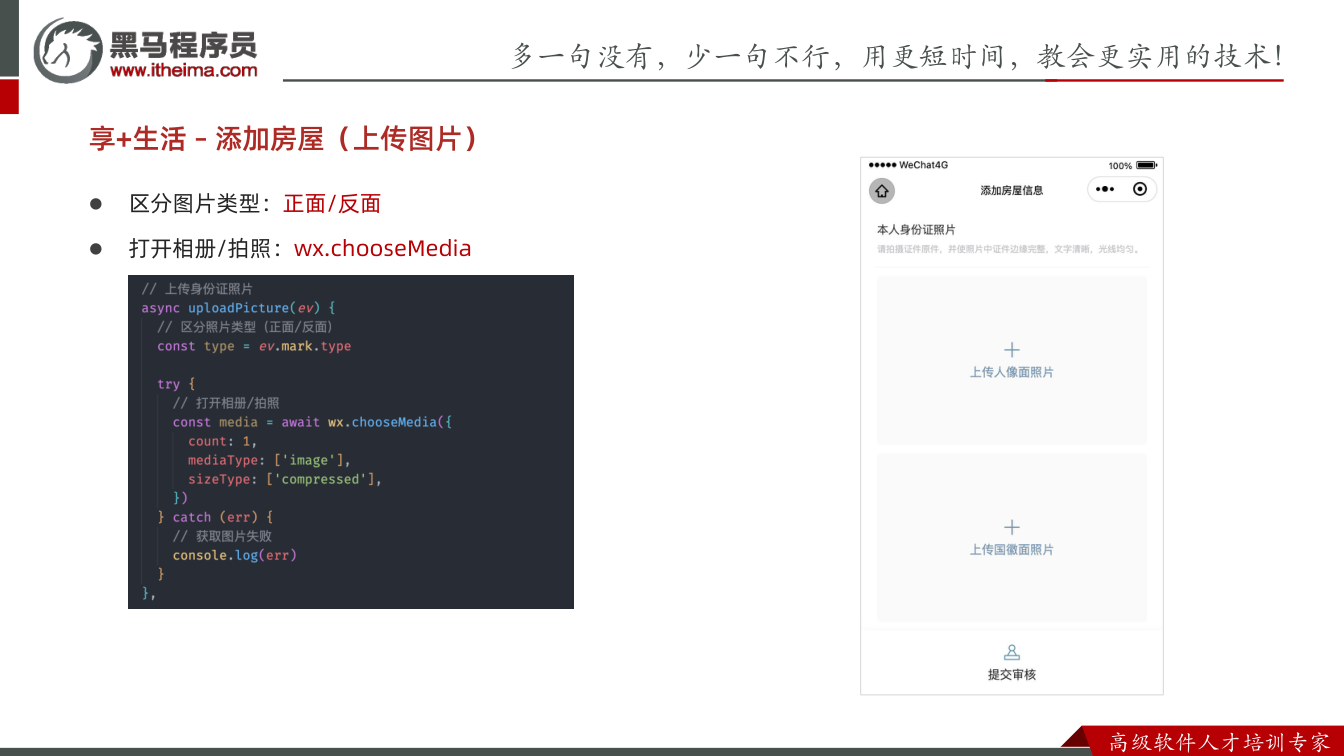Open the www.itheima.com link
The height and width of the screenshot is (756, 1344).
pos(183,70)
